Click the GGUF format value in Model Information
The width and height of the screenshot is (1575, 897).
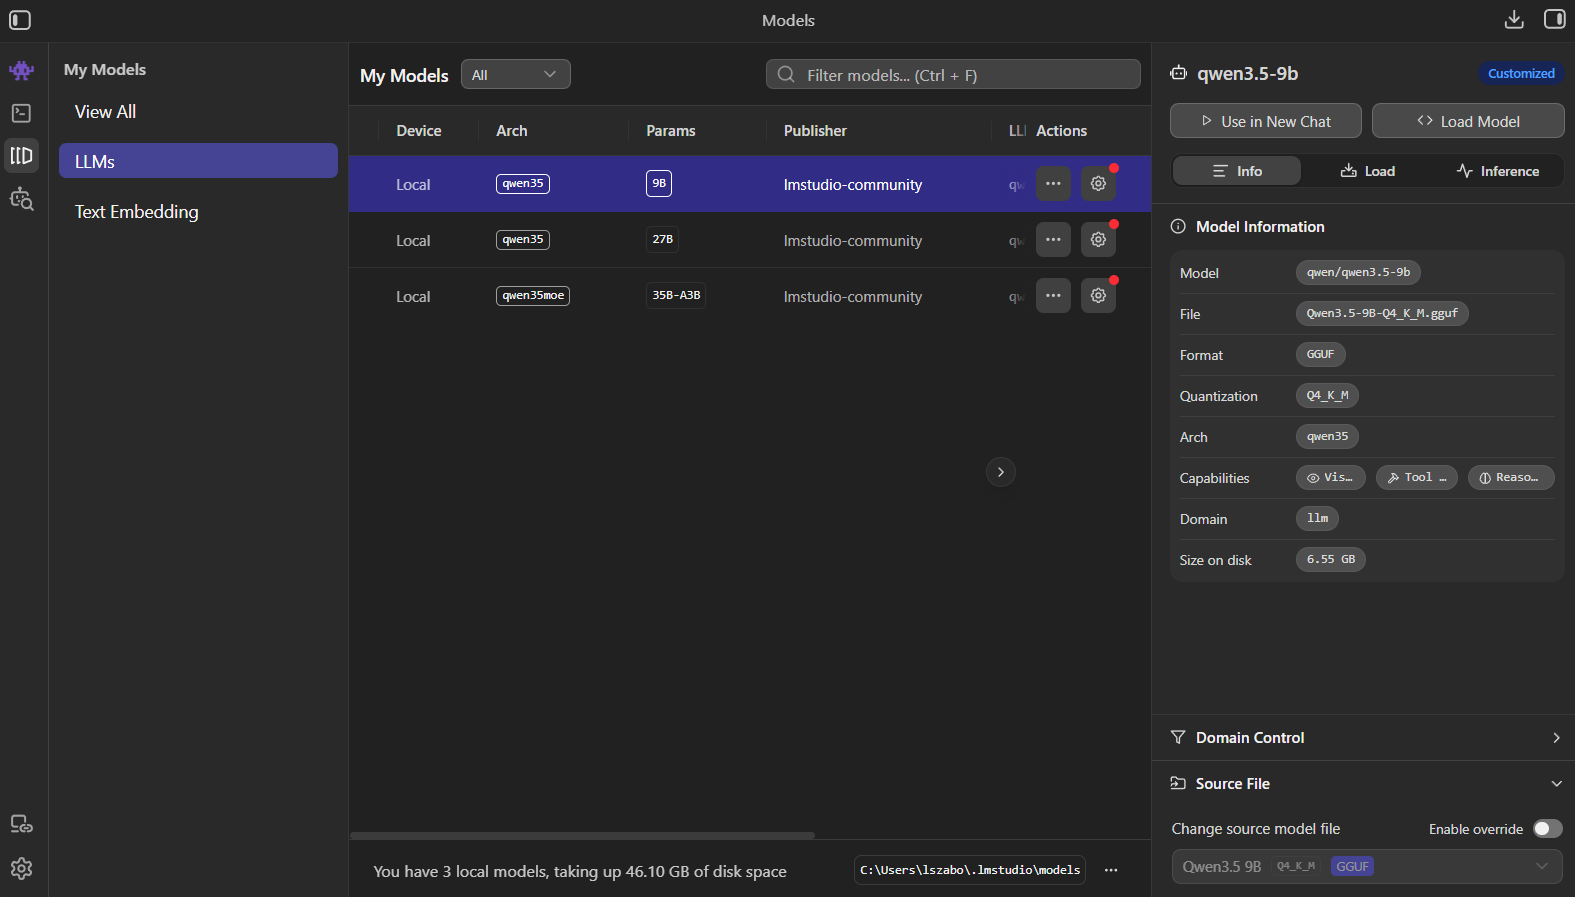pyautogui.click(x=1320, y=354)
